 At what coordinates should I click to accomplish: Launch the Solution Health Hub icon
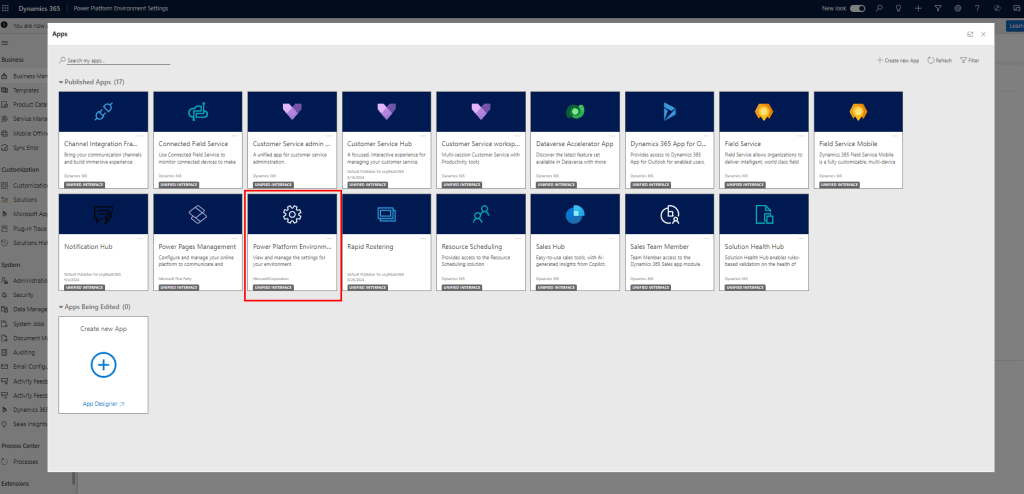(764, 214)
